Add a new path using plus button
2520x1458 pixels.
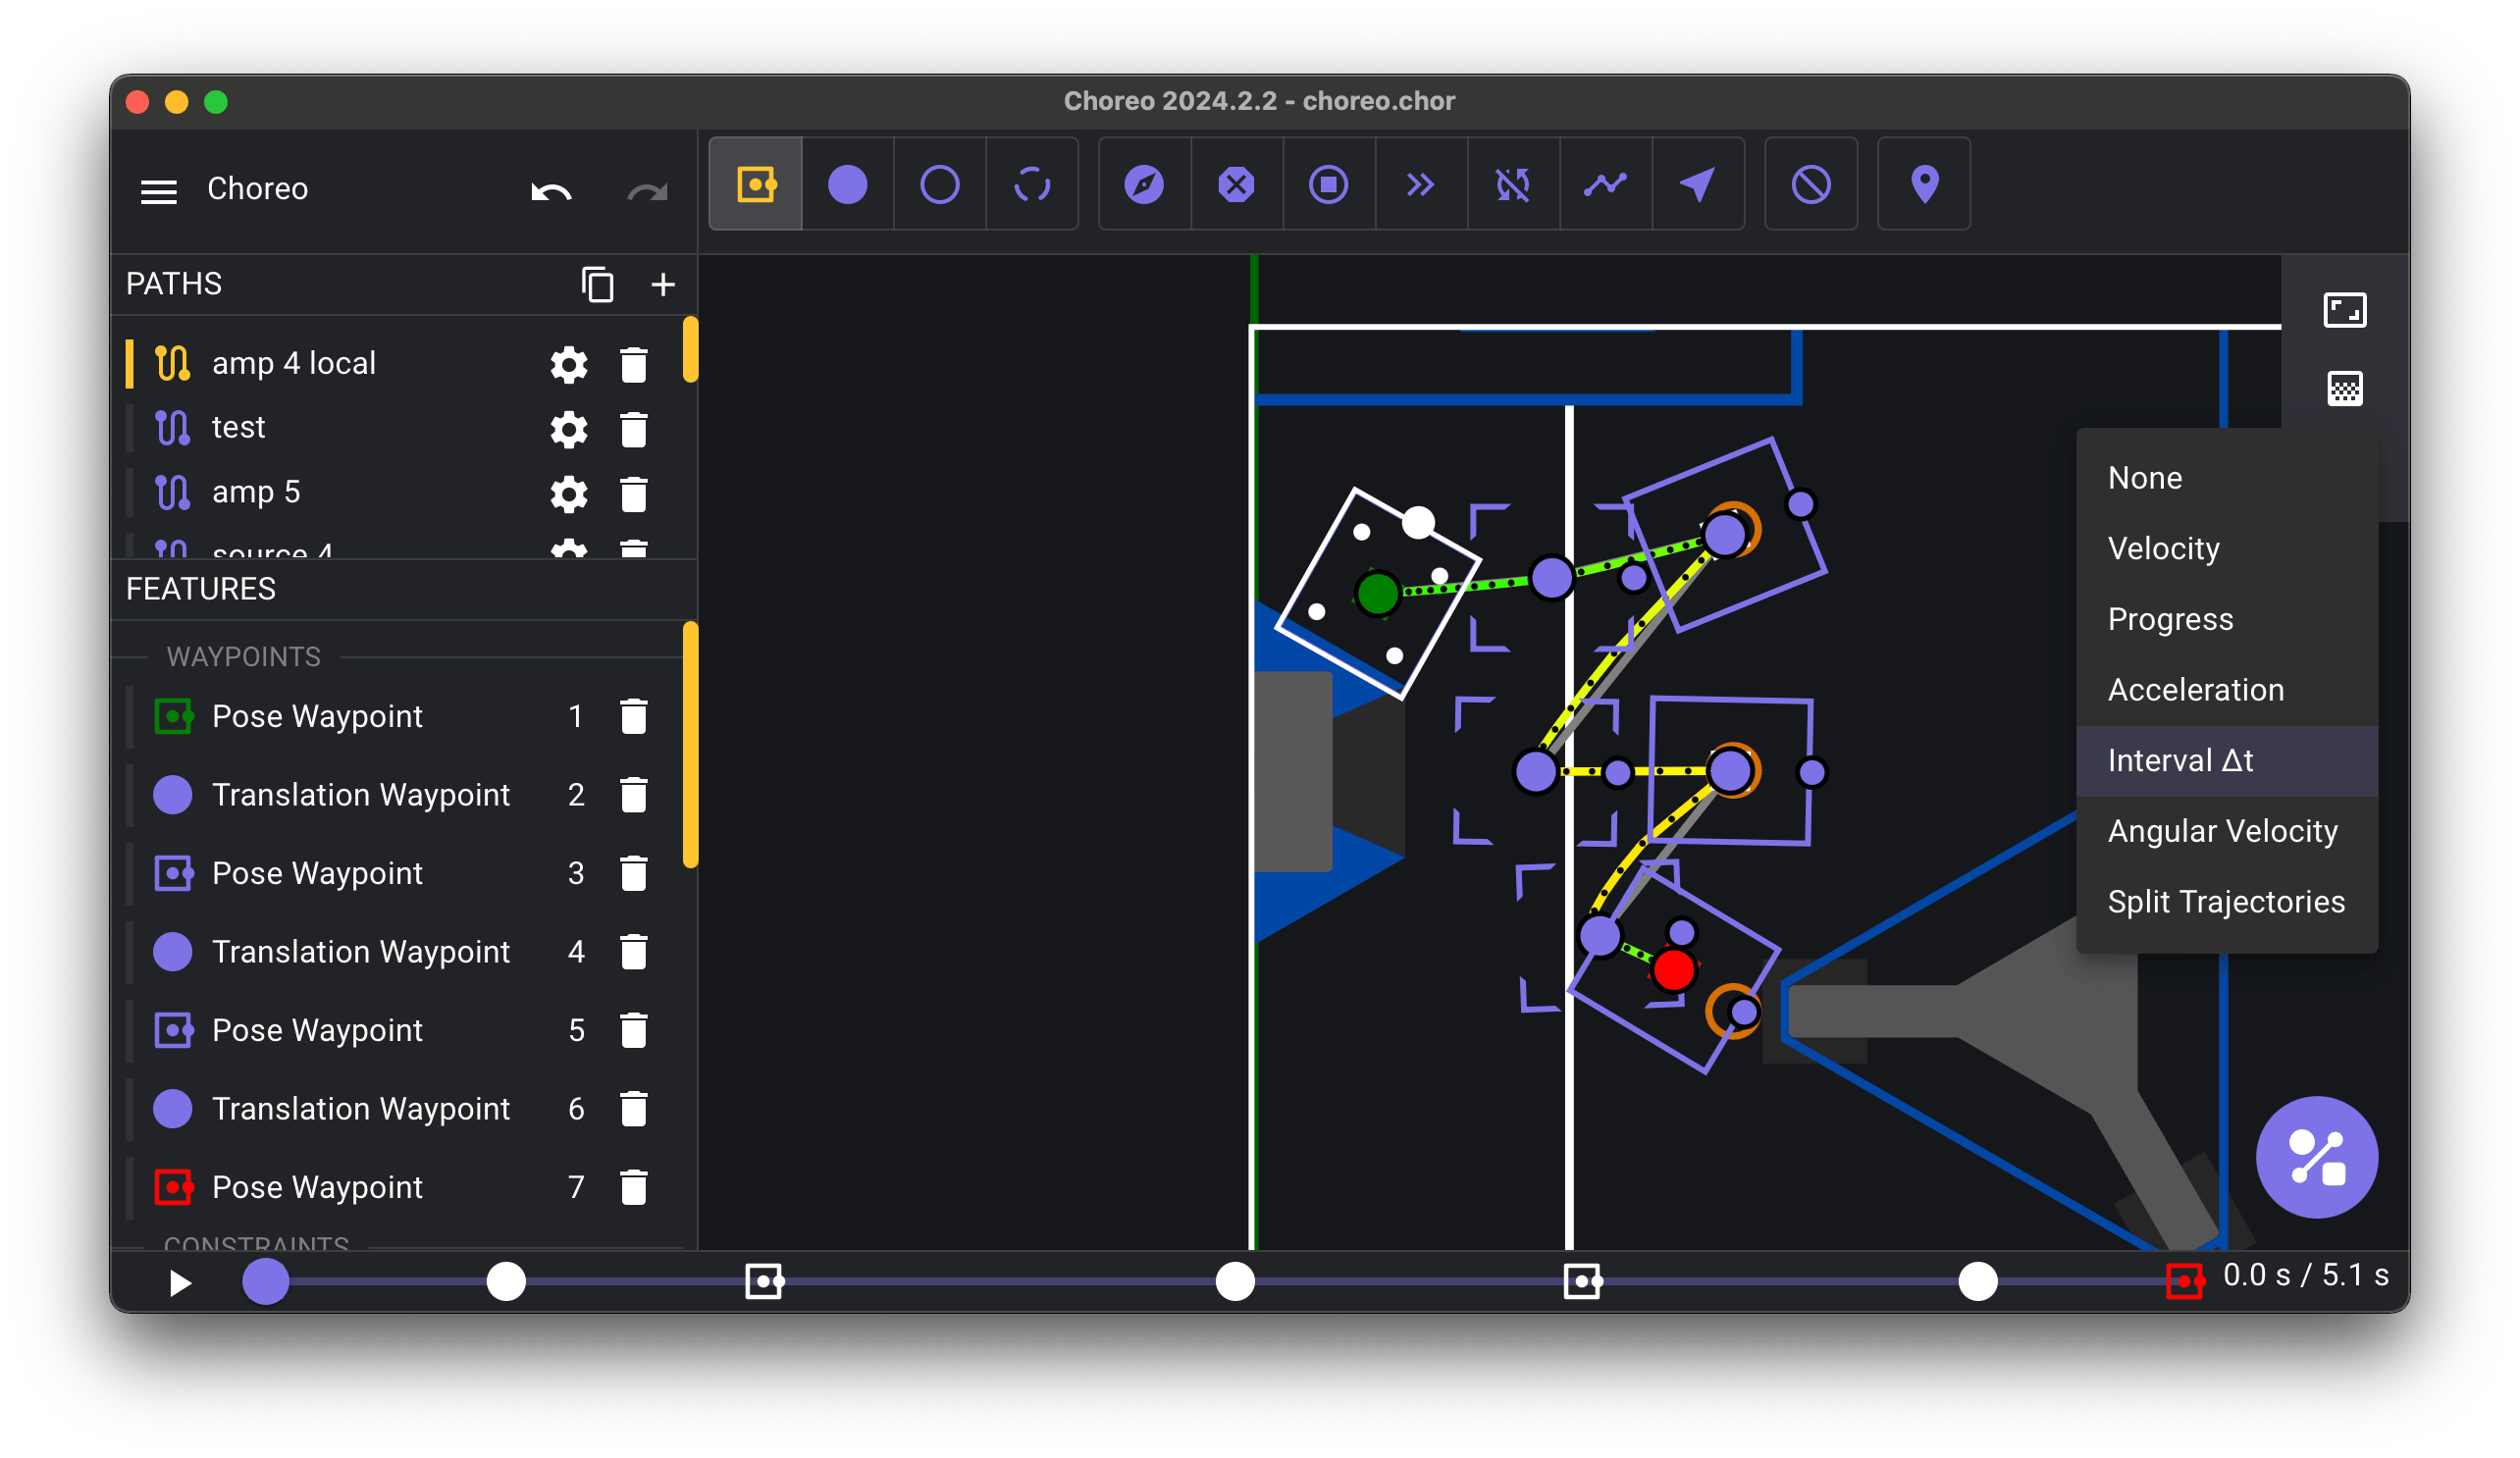pos(663,283)
